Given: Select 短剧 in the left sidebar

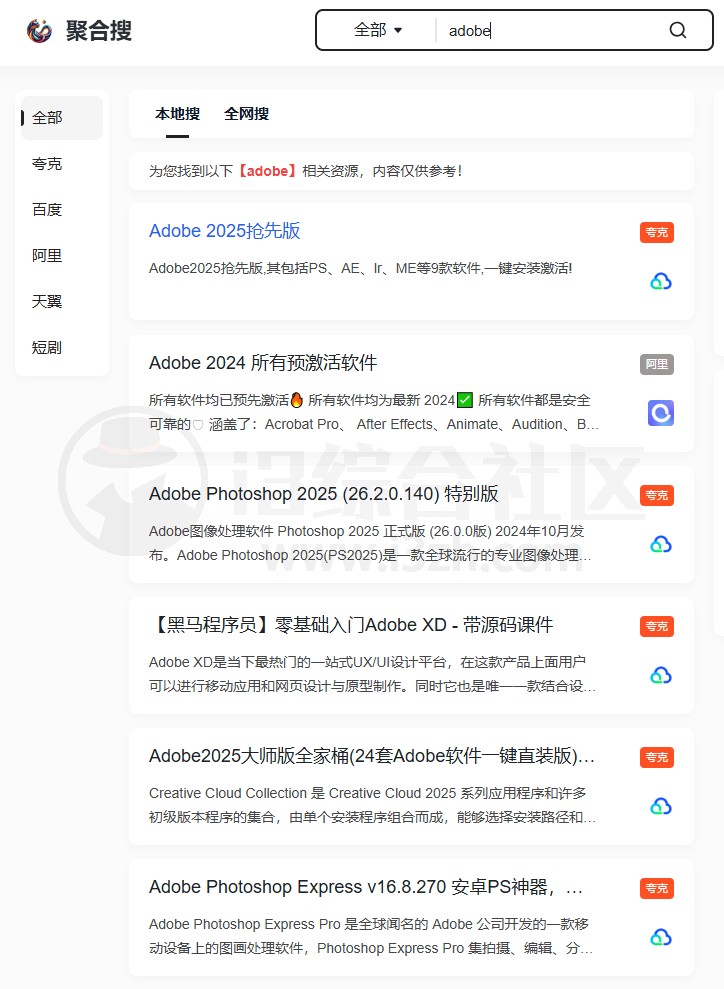Looking at the screenshot, I should tap(47, 348).
